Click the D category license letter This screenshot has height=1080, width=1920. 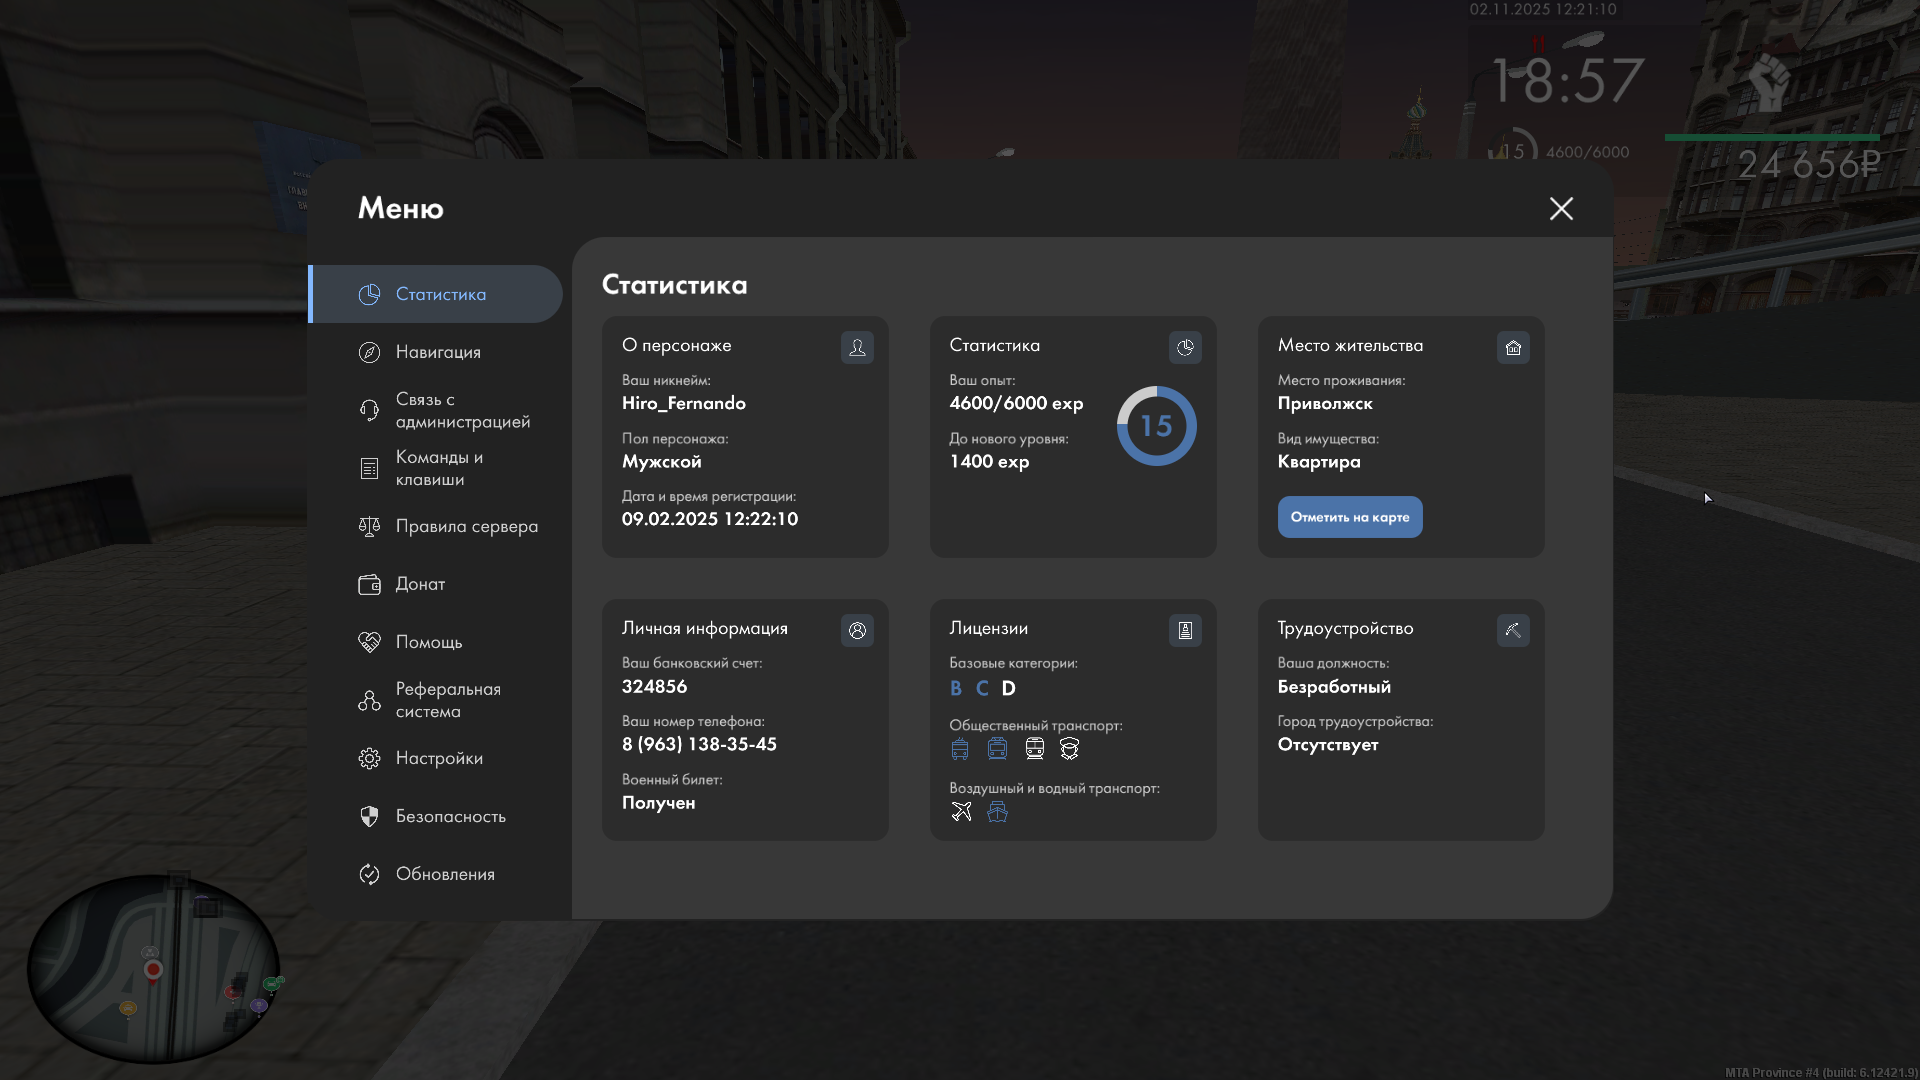[1008, 688]
